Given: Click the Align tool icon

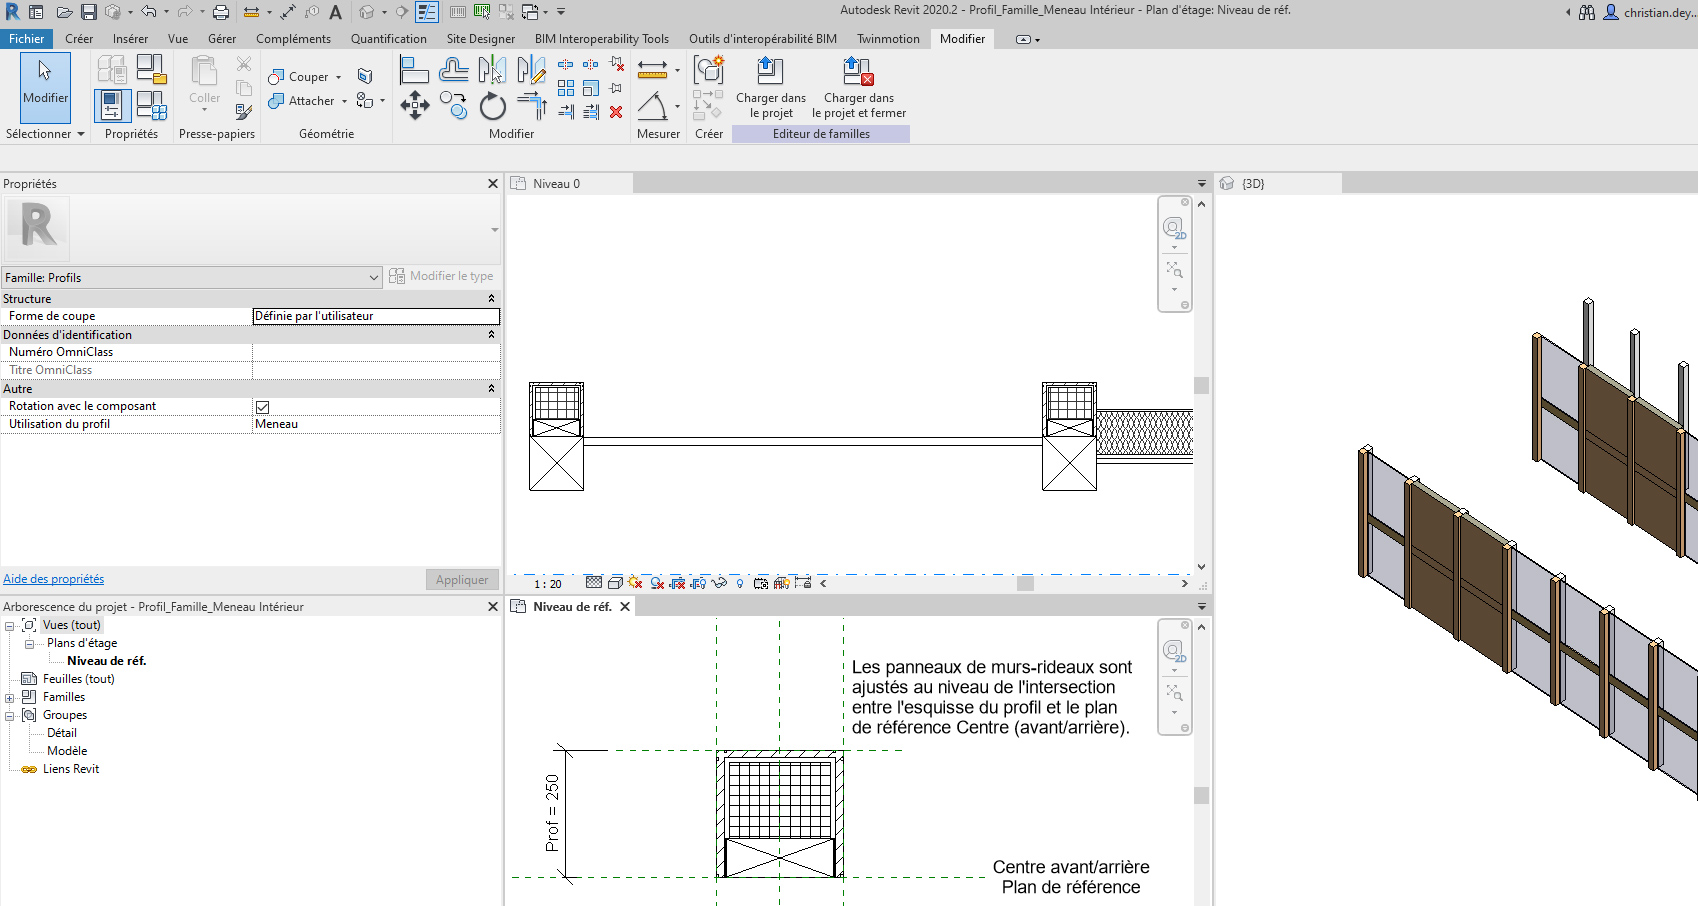Looking at the screenshot, I should [414, 70].
